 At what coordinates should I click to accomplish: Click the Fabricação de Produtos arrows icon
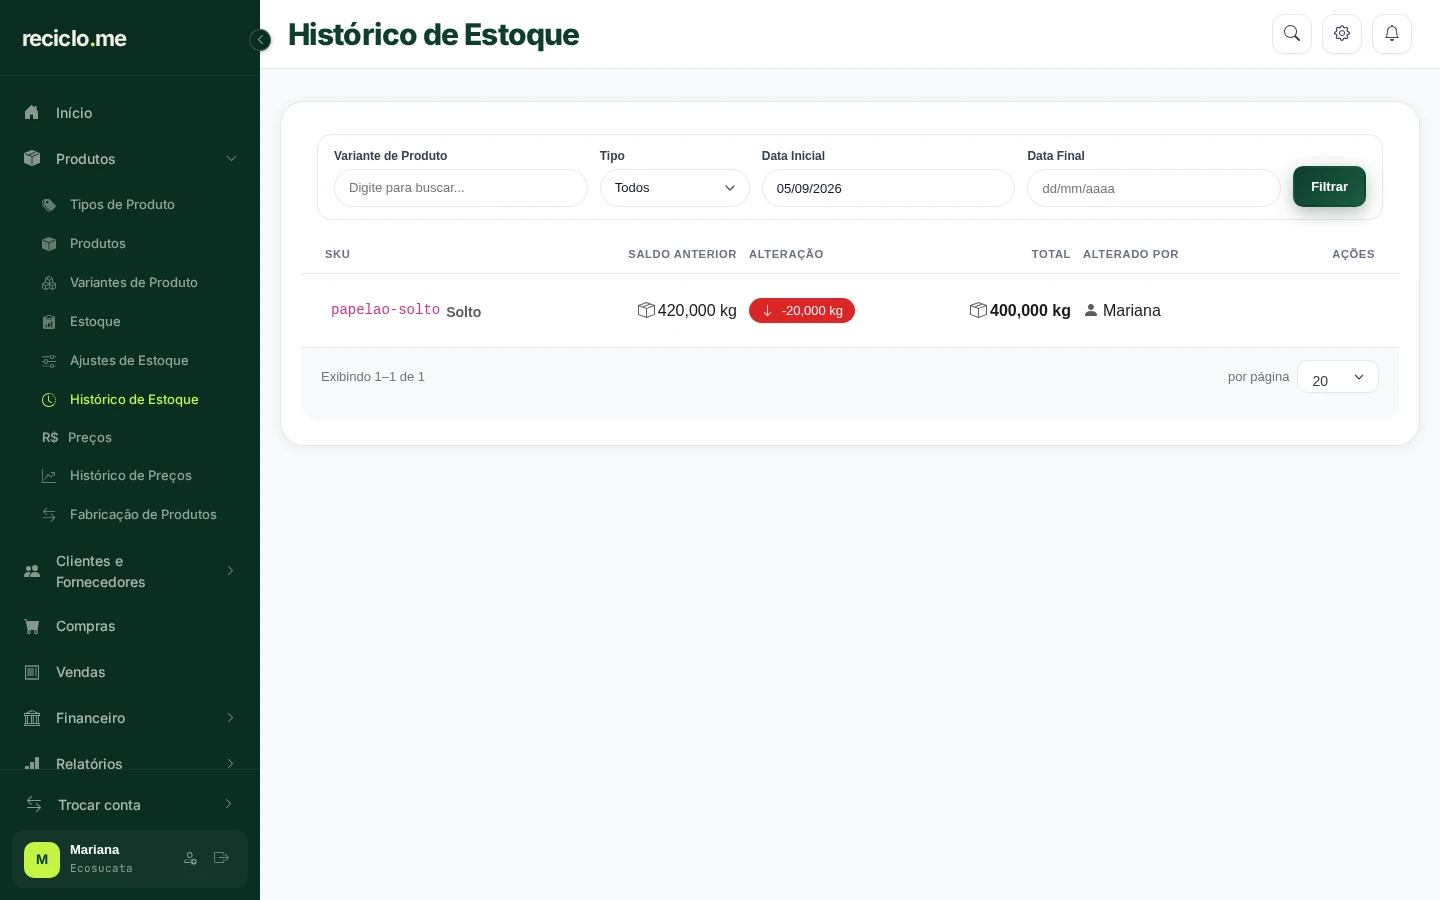point(49,515)
